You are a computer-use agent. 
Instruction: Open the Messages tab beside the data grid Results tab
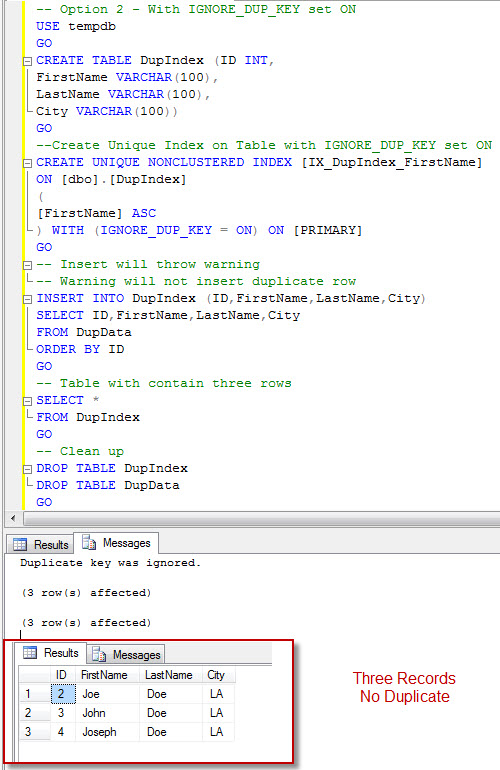(126, 655)
